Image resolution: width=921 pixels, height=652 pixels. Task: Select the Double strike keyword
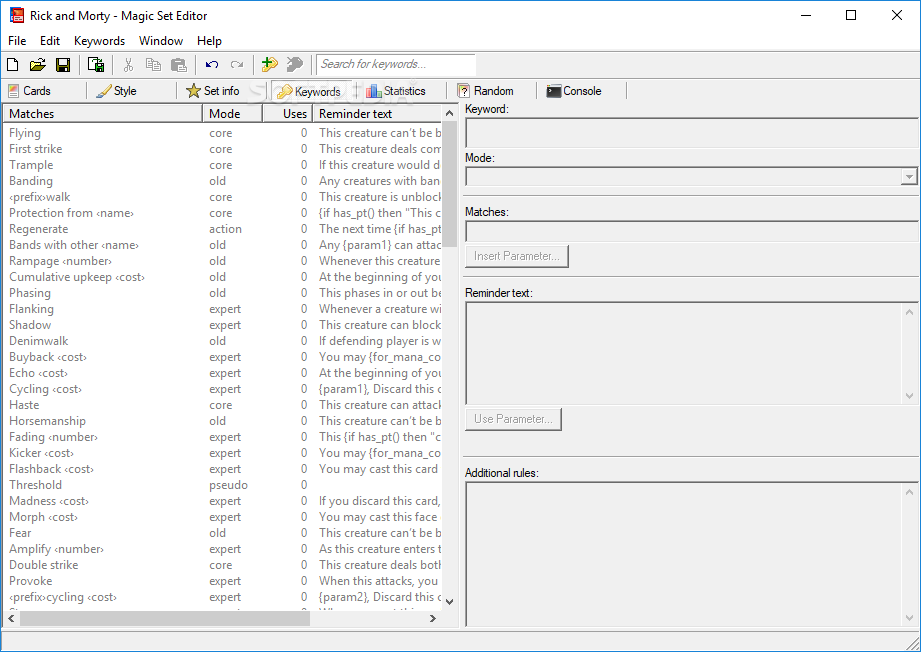[x=222, y=565]
